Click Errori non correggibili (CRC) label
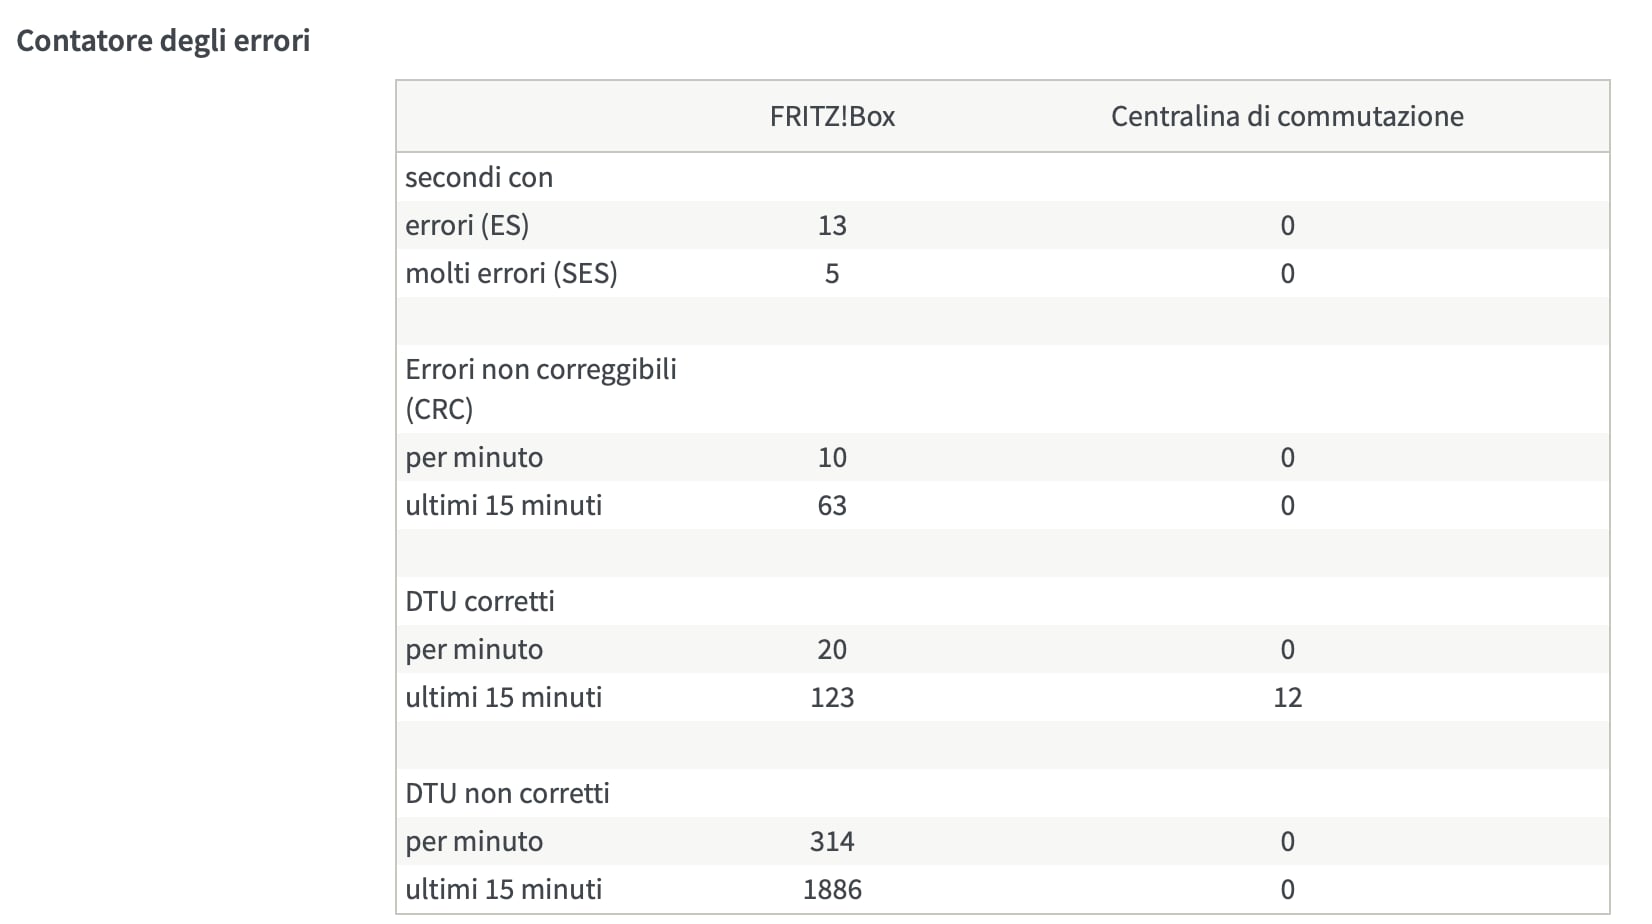The width and height of the screenshot is (1652, 924). [541, 389]
